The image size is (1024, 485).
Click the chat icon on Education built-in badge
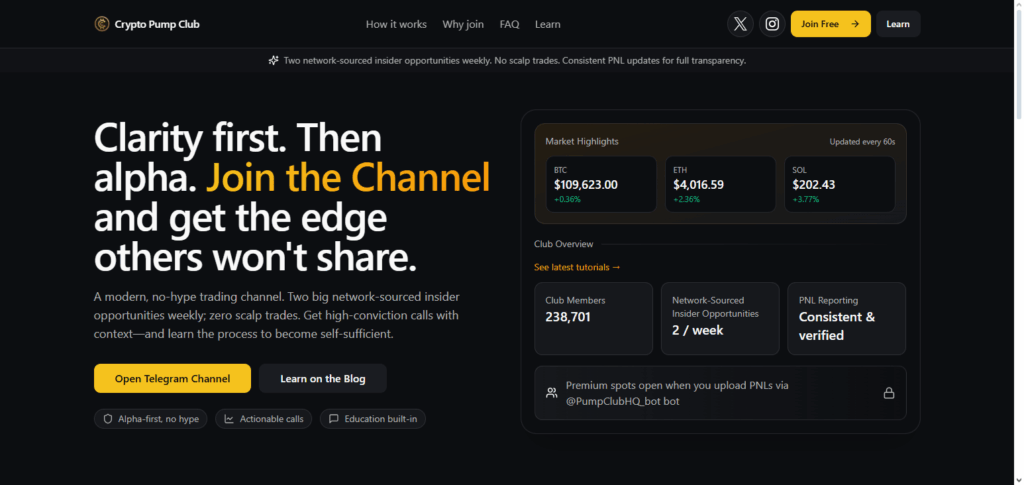(x=334, y=419)
